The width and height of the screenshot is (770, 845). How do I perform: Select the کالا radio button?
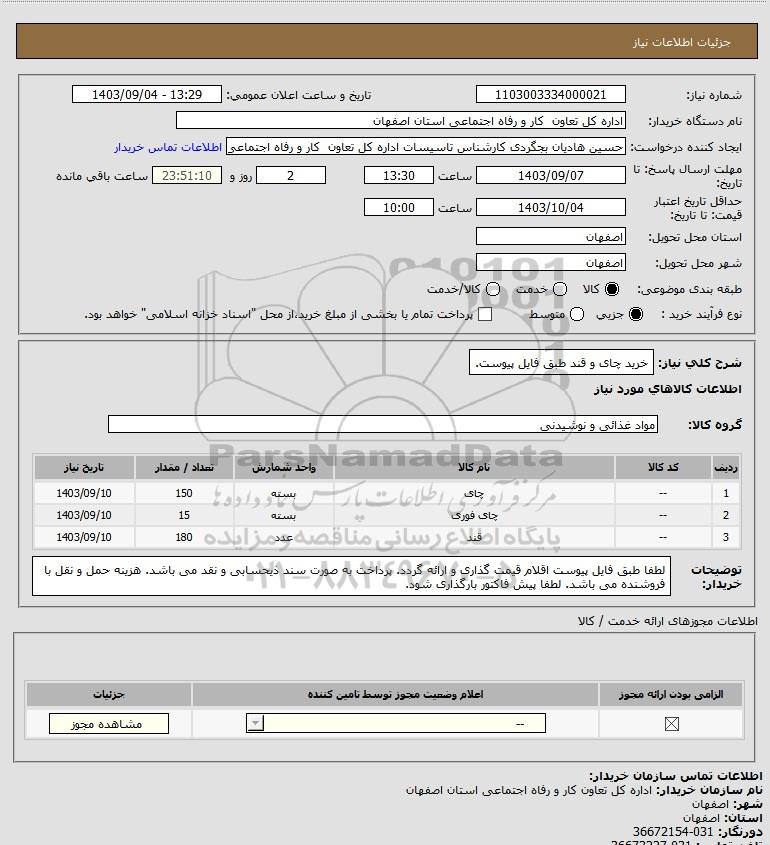[x=612, y=289]
